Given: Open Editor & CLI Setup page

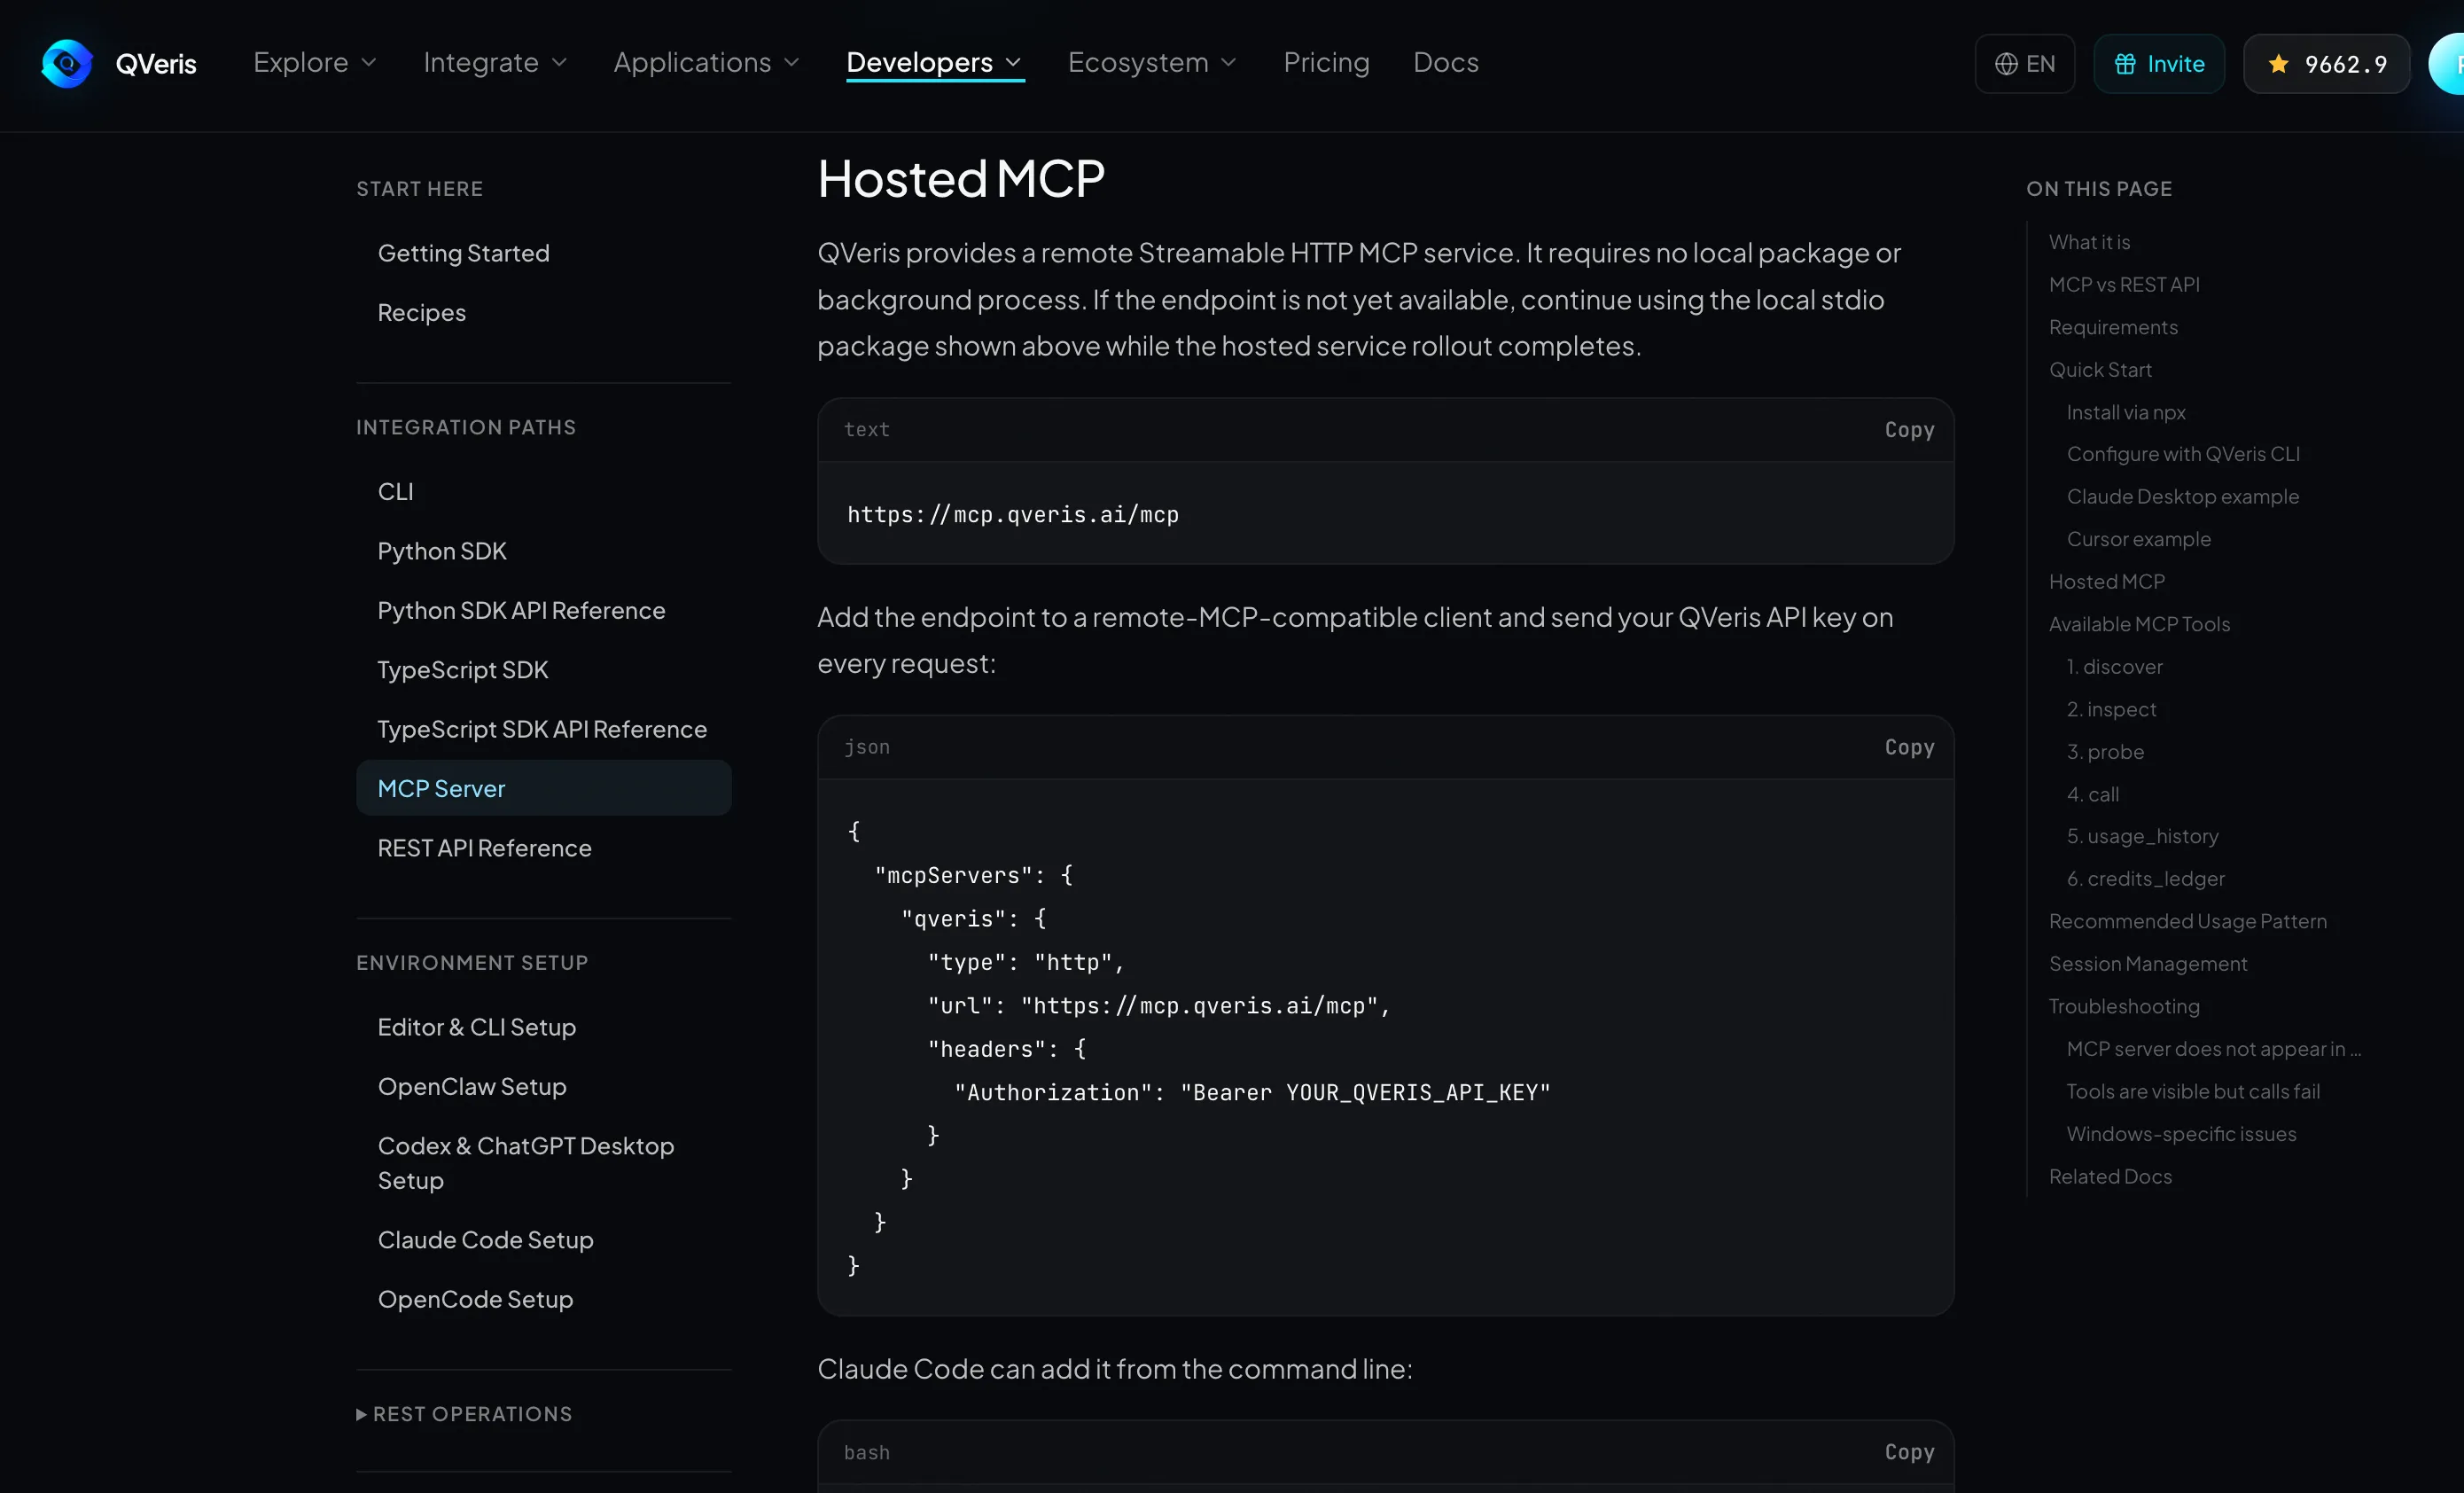Looking at the screenshot, I should tap(476, 1027).
